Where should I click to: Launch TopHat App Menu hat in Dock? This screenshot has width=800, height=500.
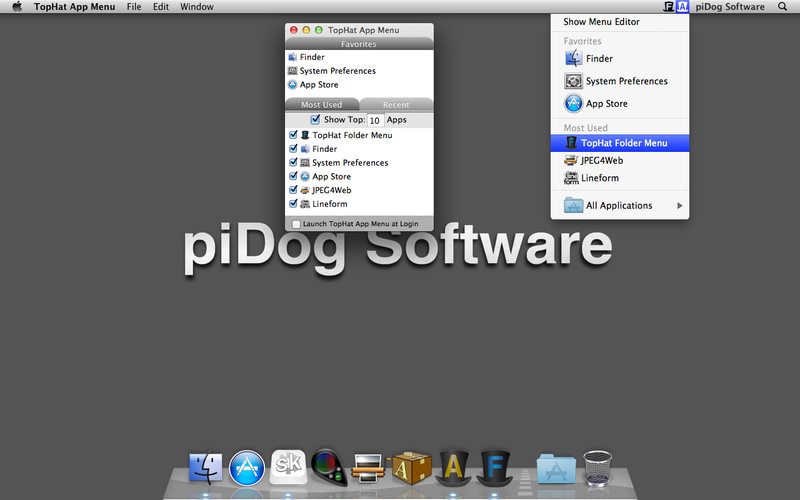pos(453,467)
